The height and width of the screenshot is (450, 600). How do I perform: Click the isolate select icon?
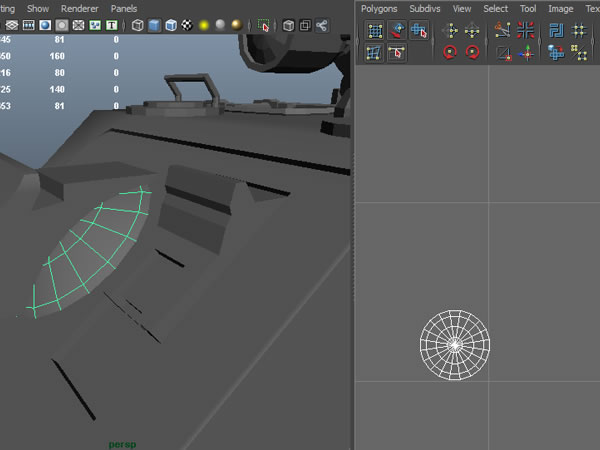pyautogui.click(x=263, y=25)
